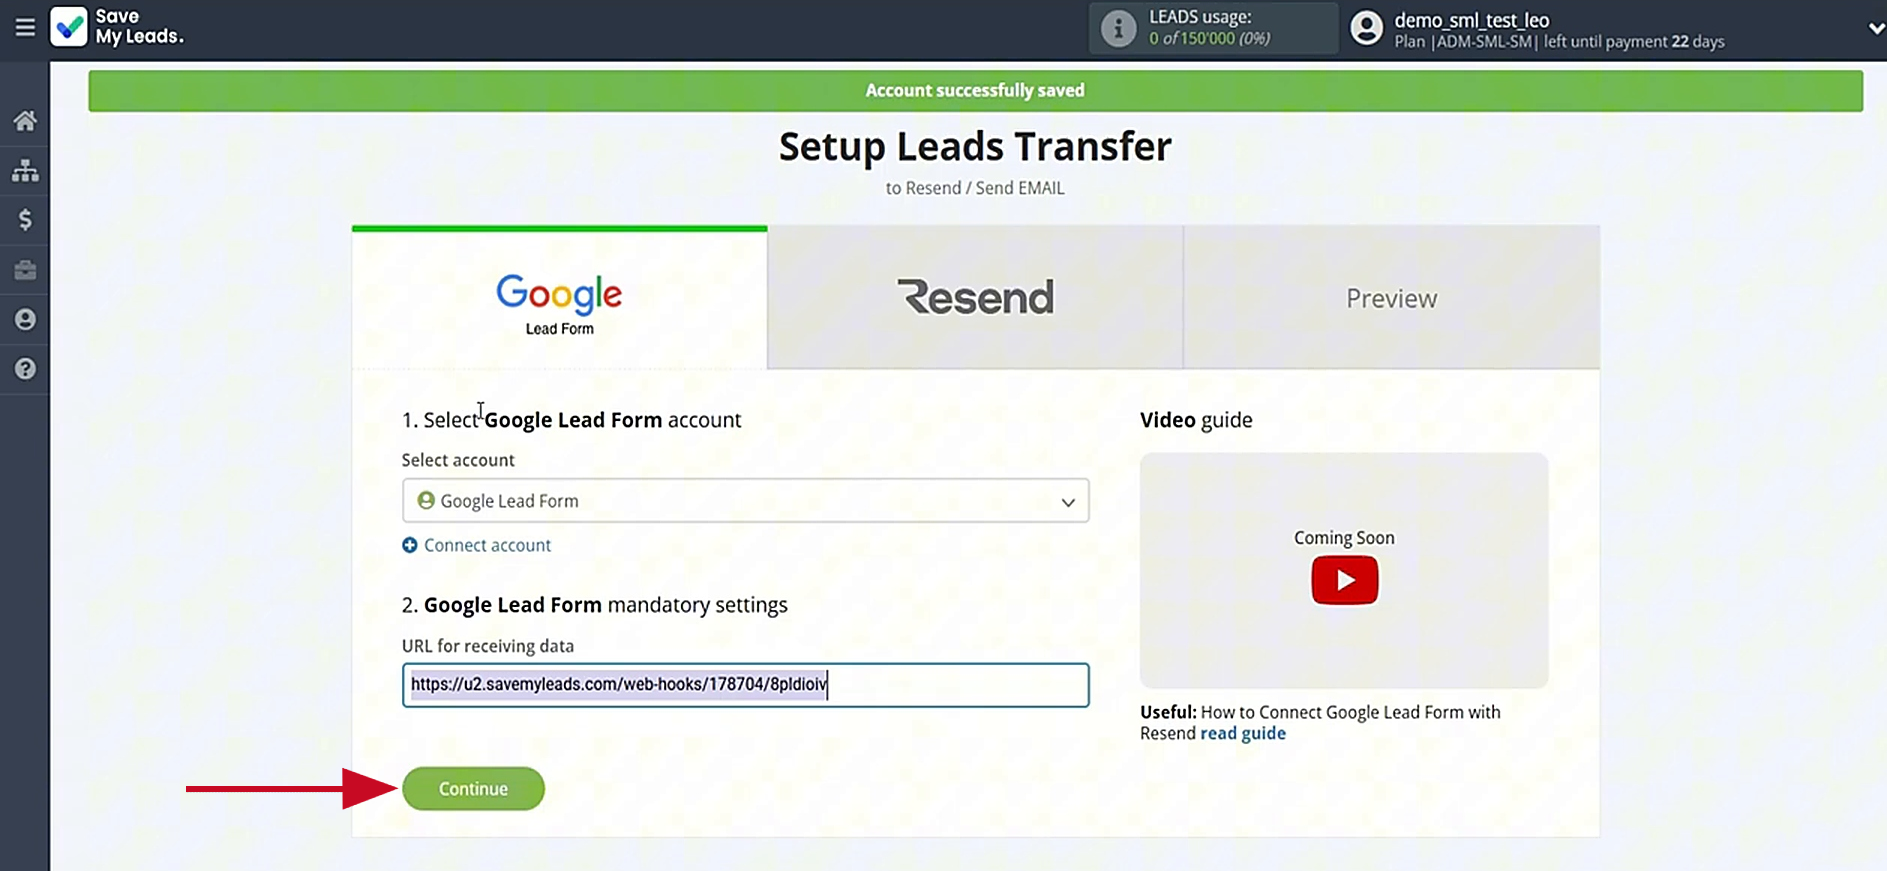Open the connections sitemap sidebar icon
Screen dimensions: 1887x871
point(25,171)
